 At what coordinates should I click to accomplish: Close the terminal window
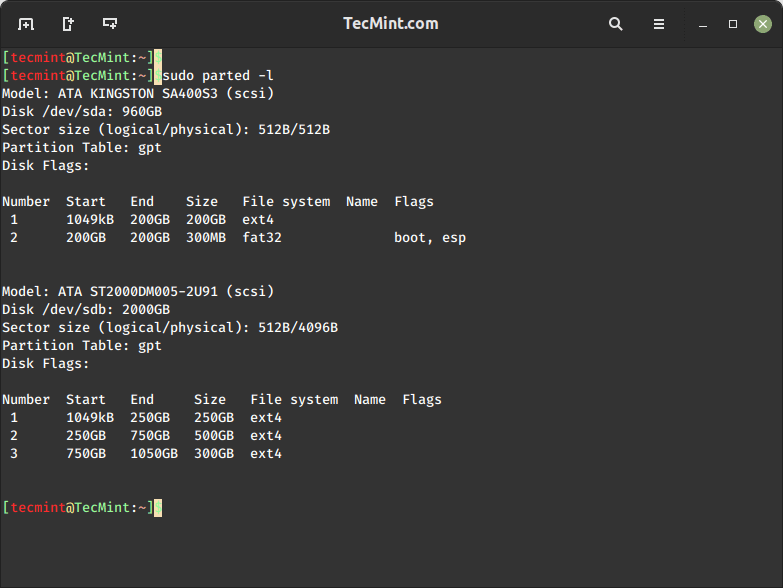[x=762, y=24]
